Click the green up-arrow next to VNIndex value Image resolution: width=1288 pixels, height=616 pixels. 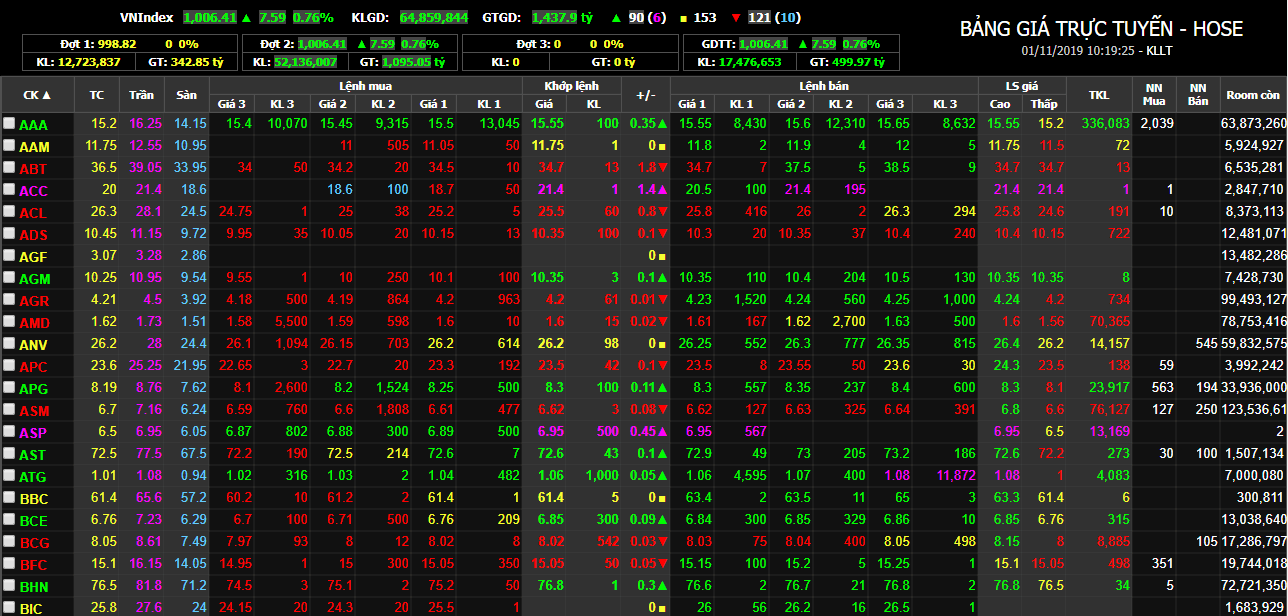pos(246,18)
